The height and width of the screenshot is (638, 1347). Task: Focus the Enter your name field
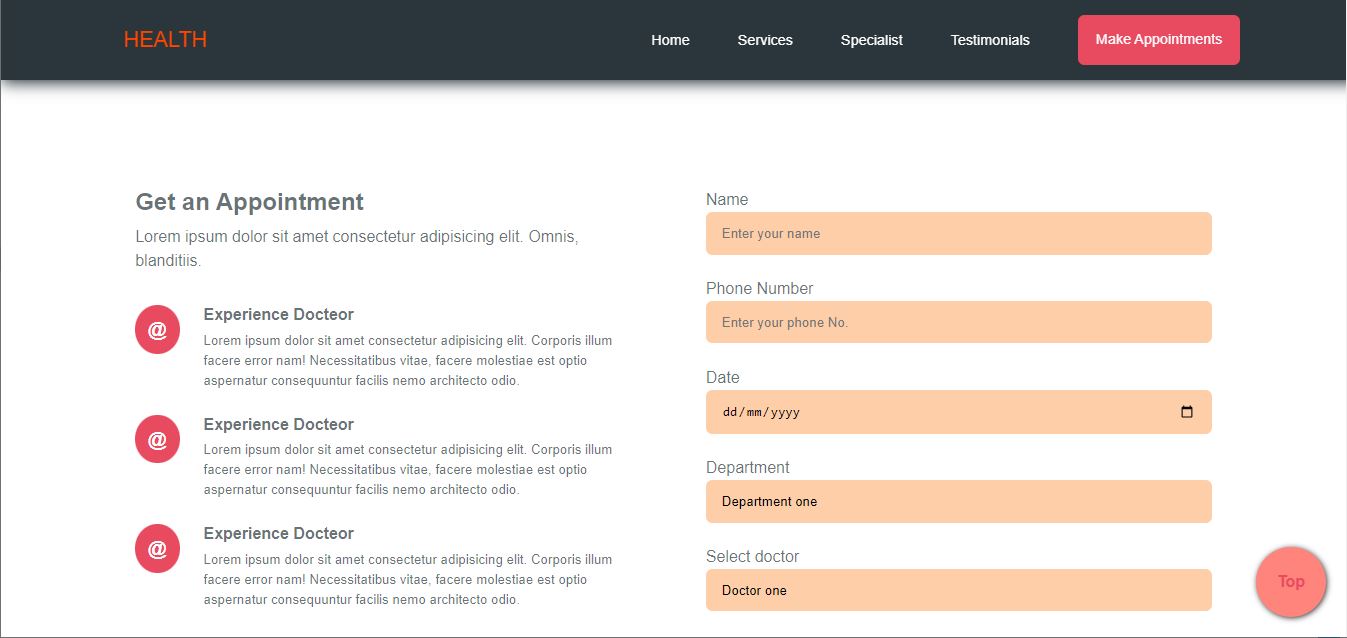958,233
